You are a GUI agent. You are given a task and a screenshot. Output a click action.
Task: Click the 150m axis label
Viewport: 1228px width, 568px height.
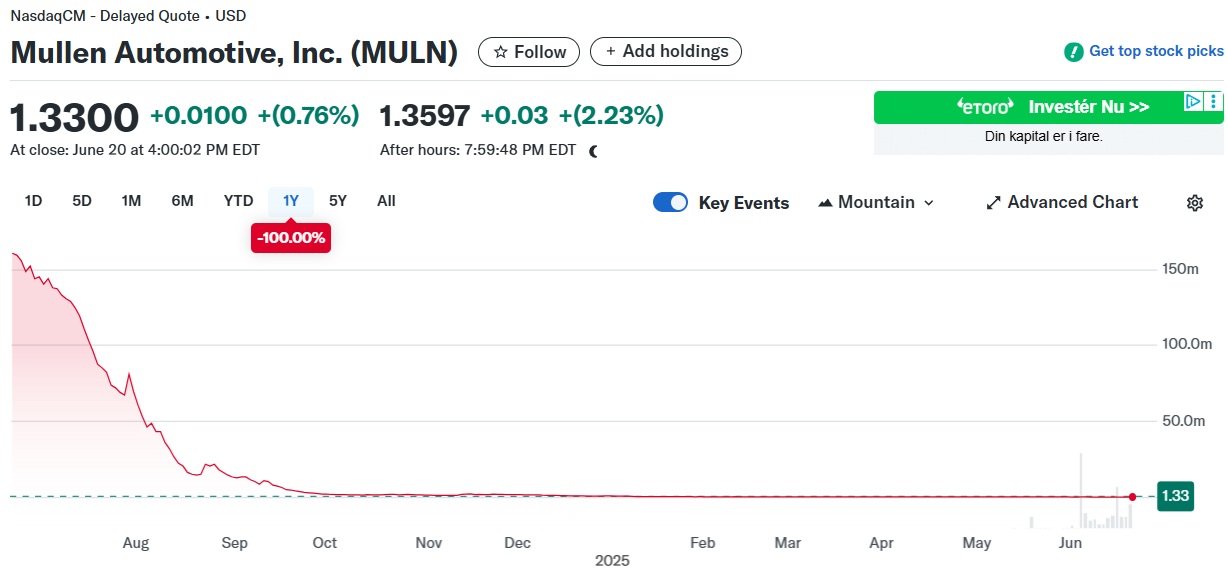(1180, 270)
